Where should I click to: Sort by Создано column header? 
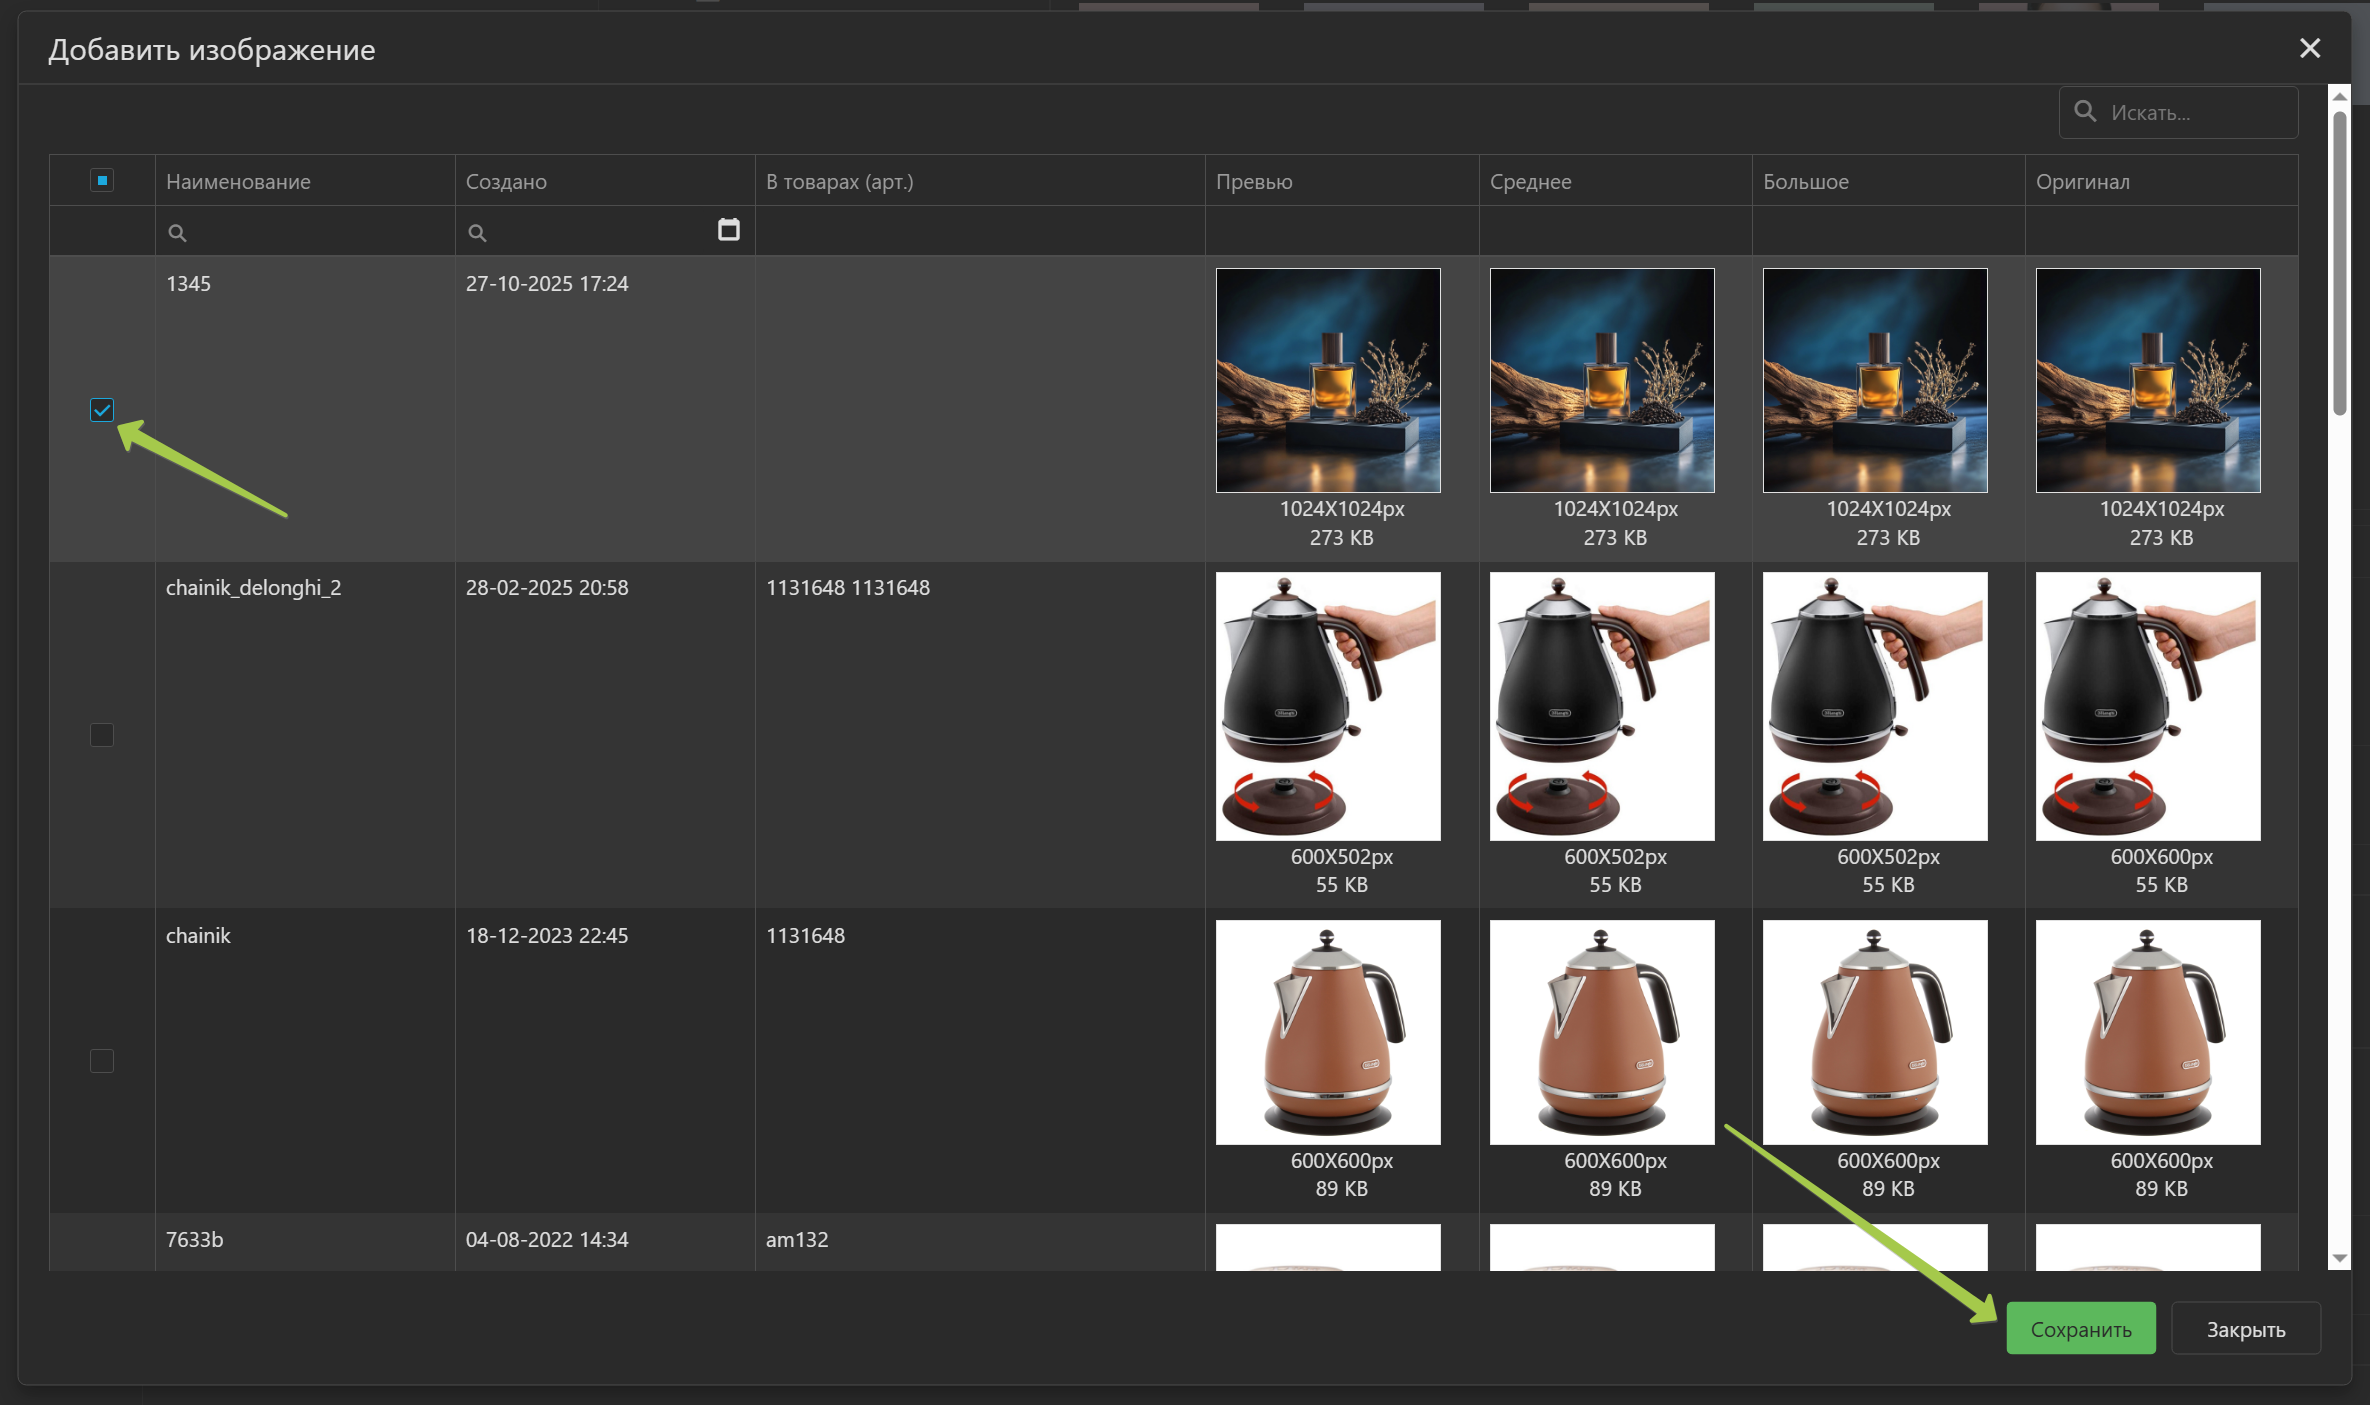pos(506,182)
